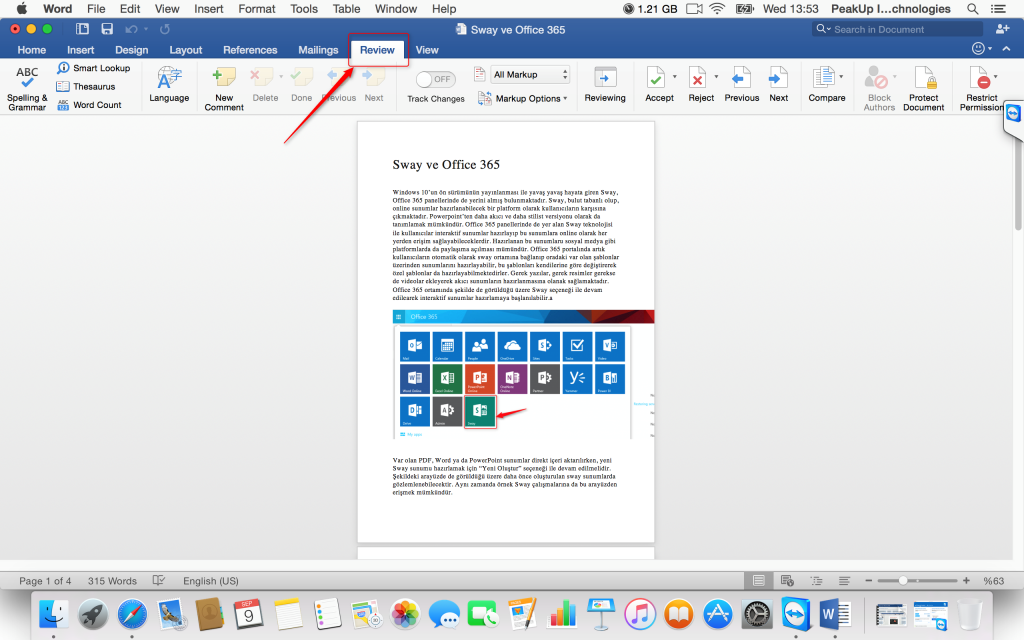Switch to Outline view
The width and height of the screenshot is (1024, 640).
coord(816,581)
